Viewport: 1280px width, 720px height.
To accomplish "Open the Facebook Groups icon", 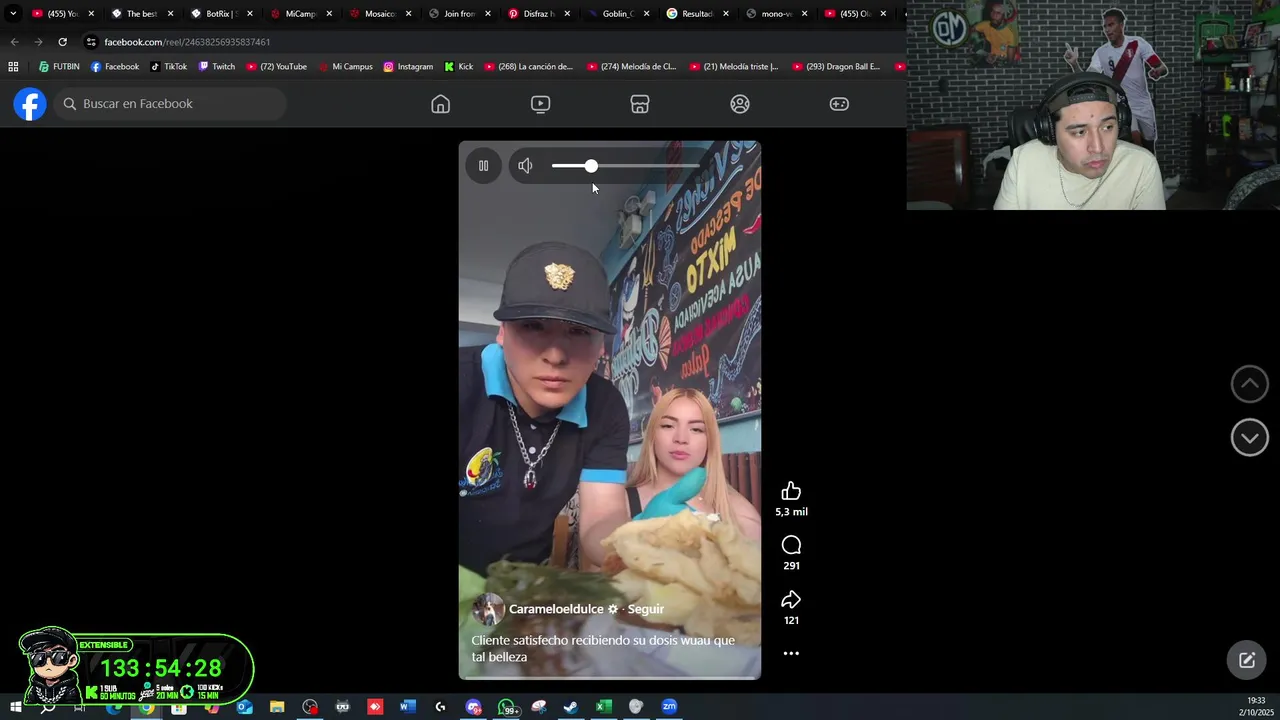I will click(740, 104).
